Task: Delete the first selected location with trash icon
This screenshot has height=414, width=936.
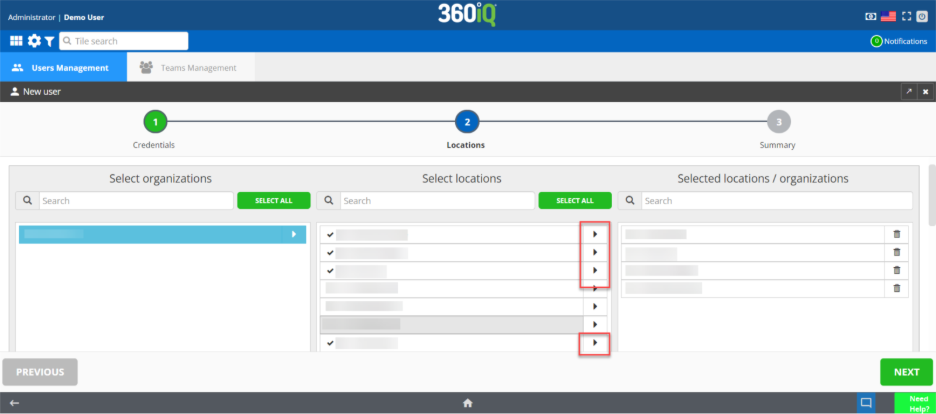Action: [896, 234]
